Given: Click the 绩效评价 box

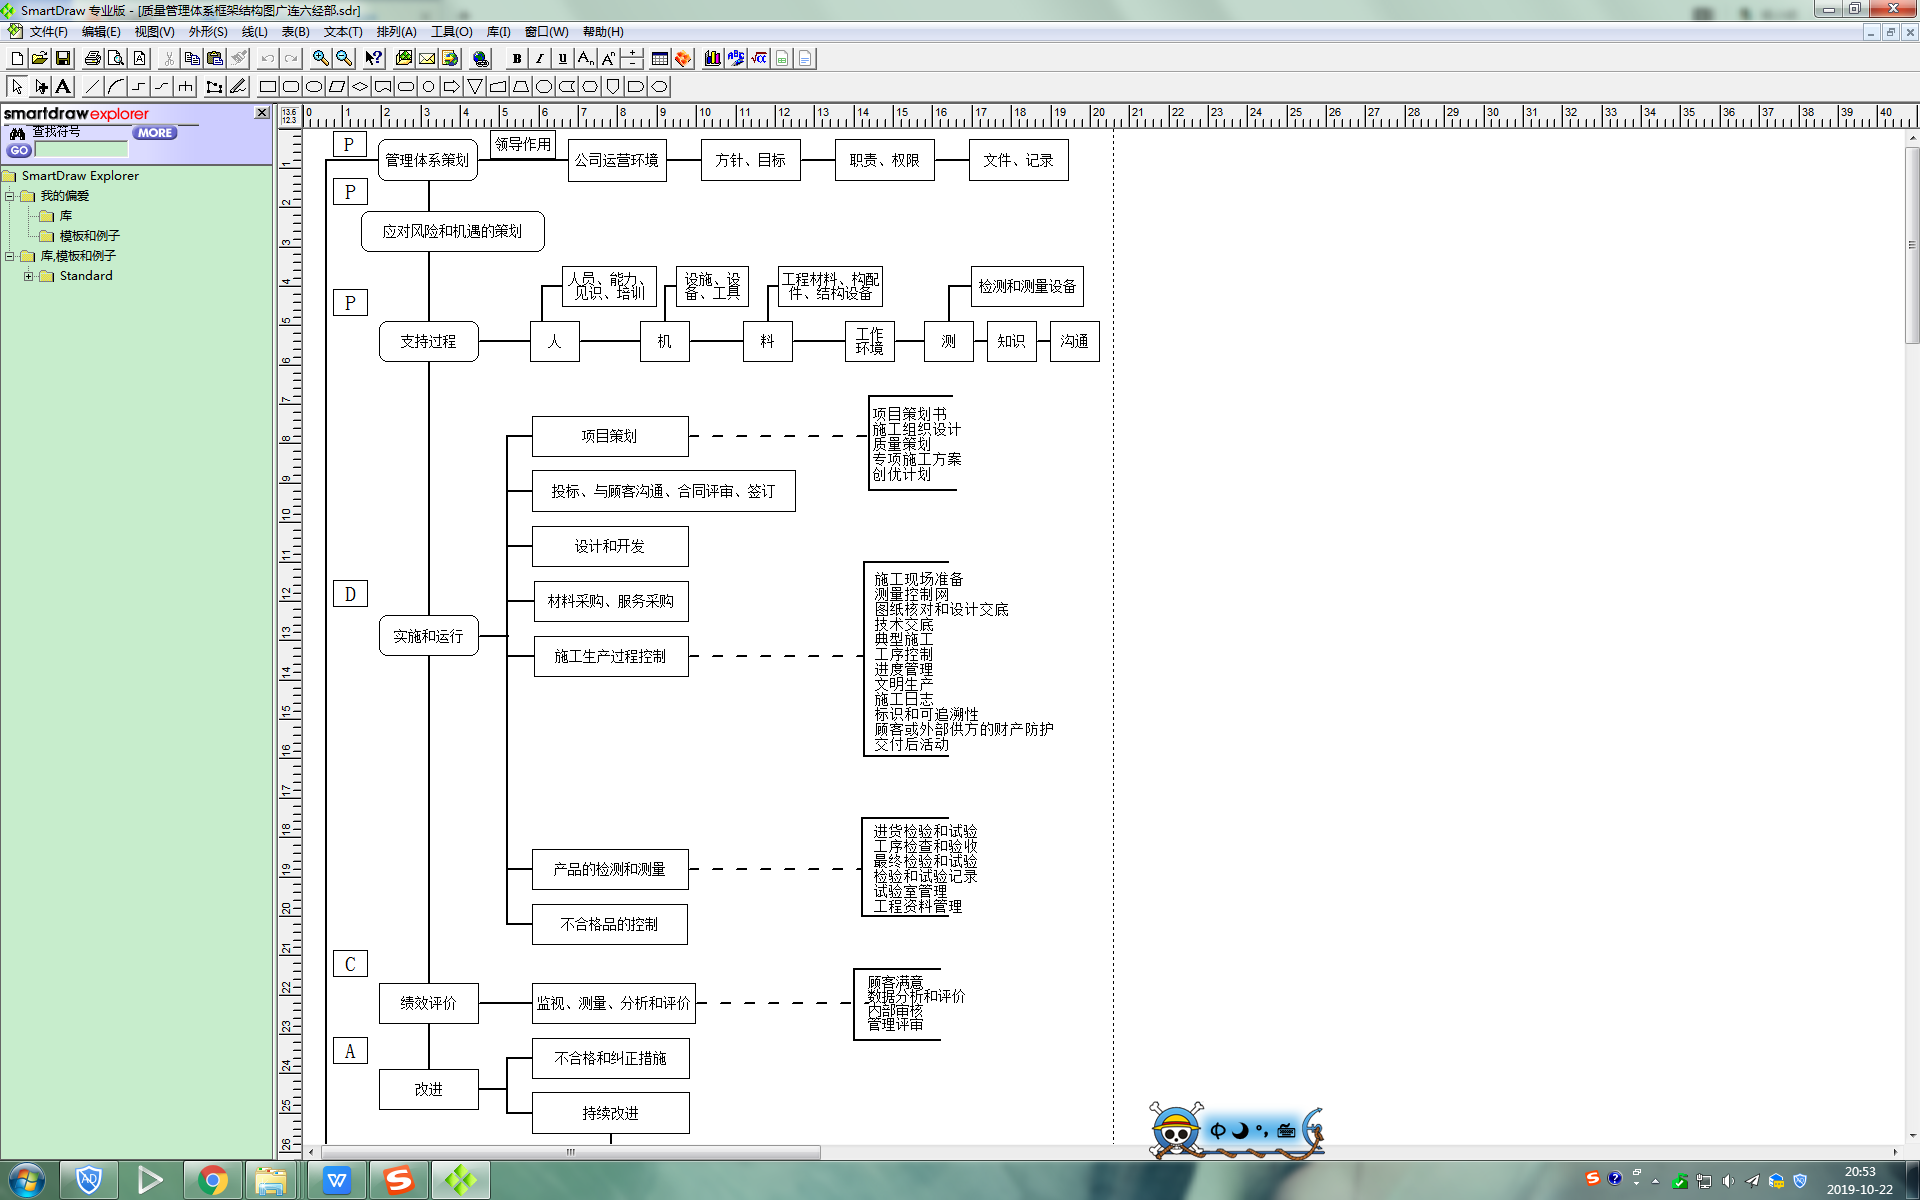Looking at the screenshot, I should click(x=428, y=1003).
